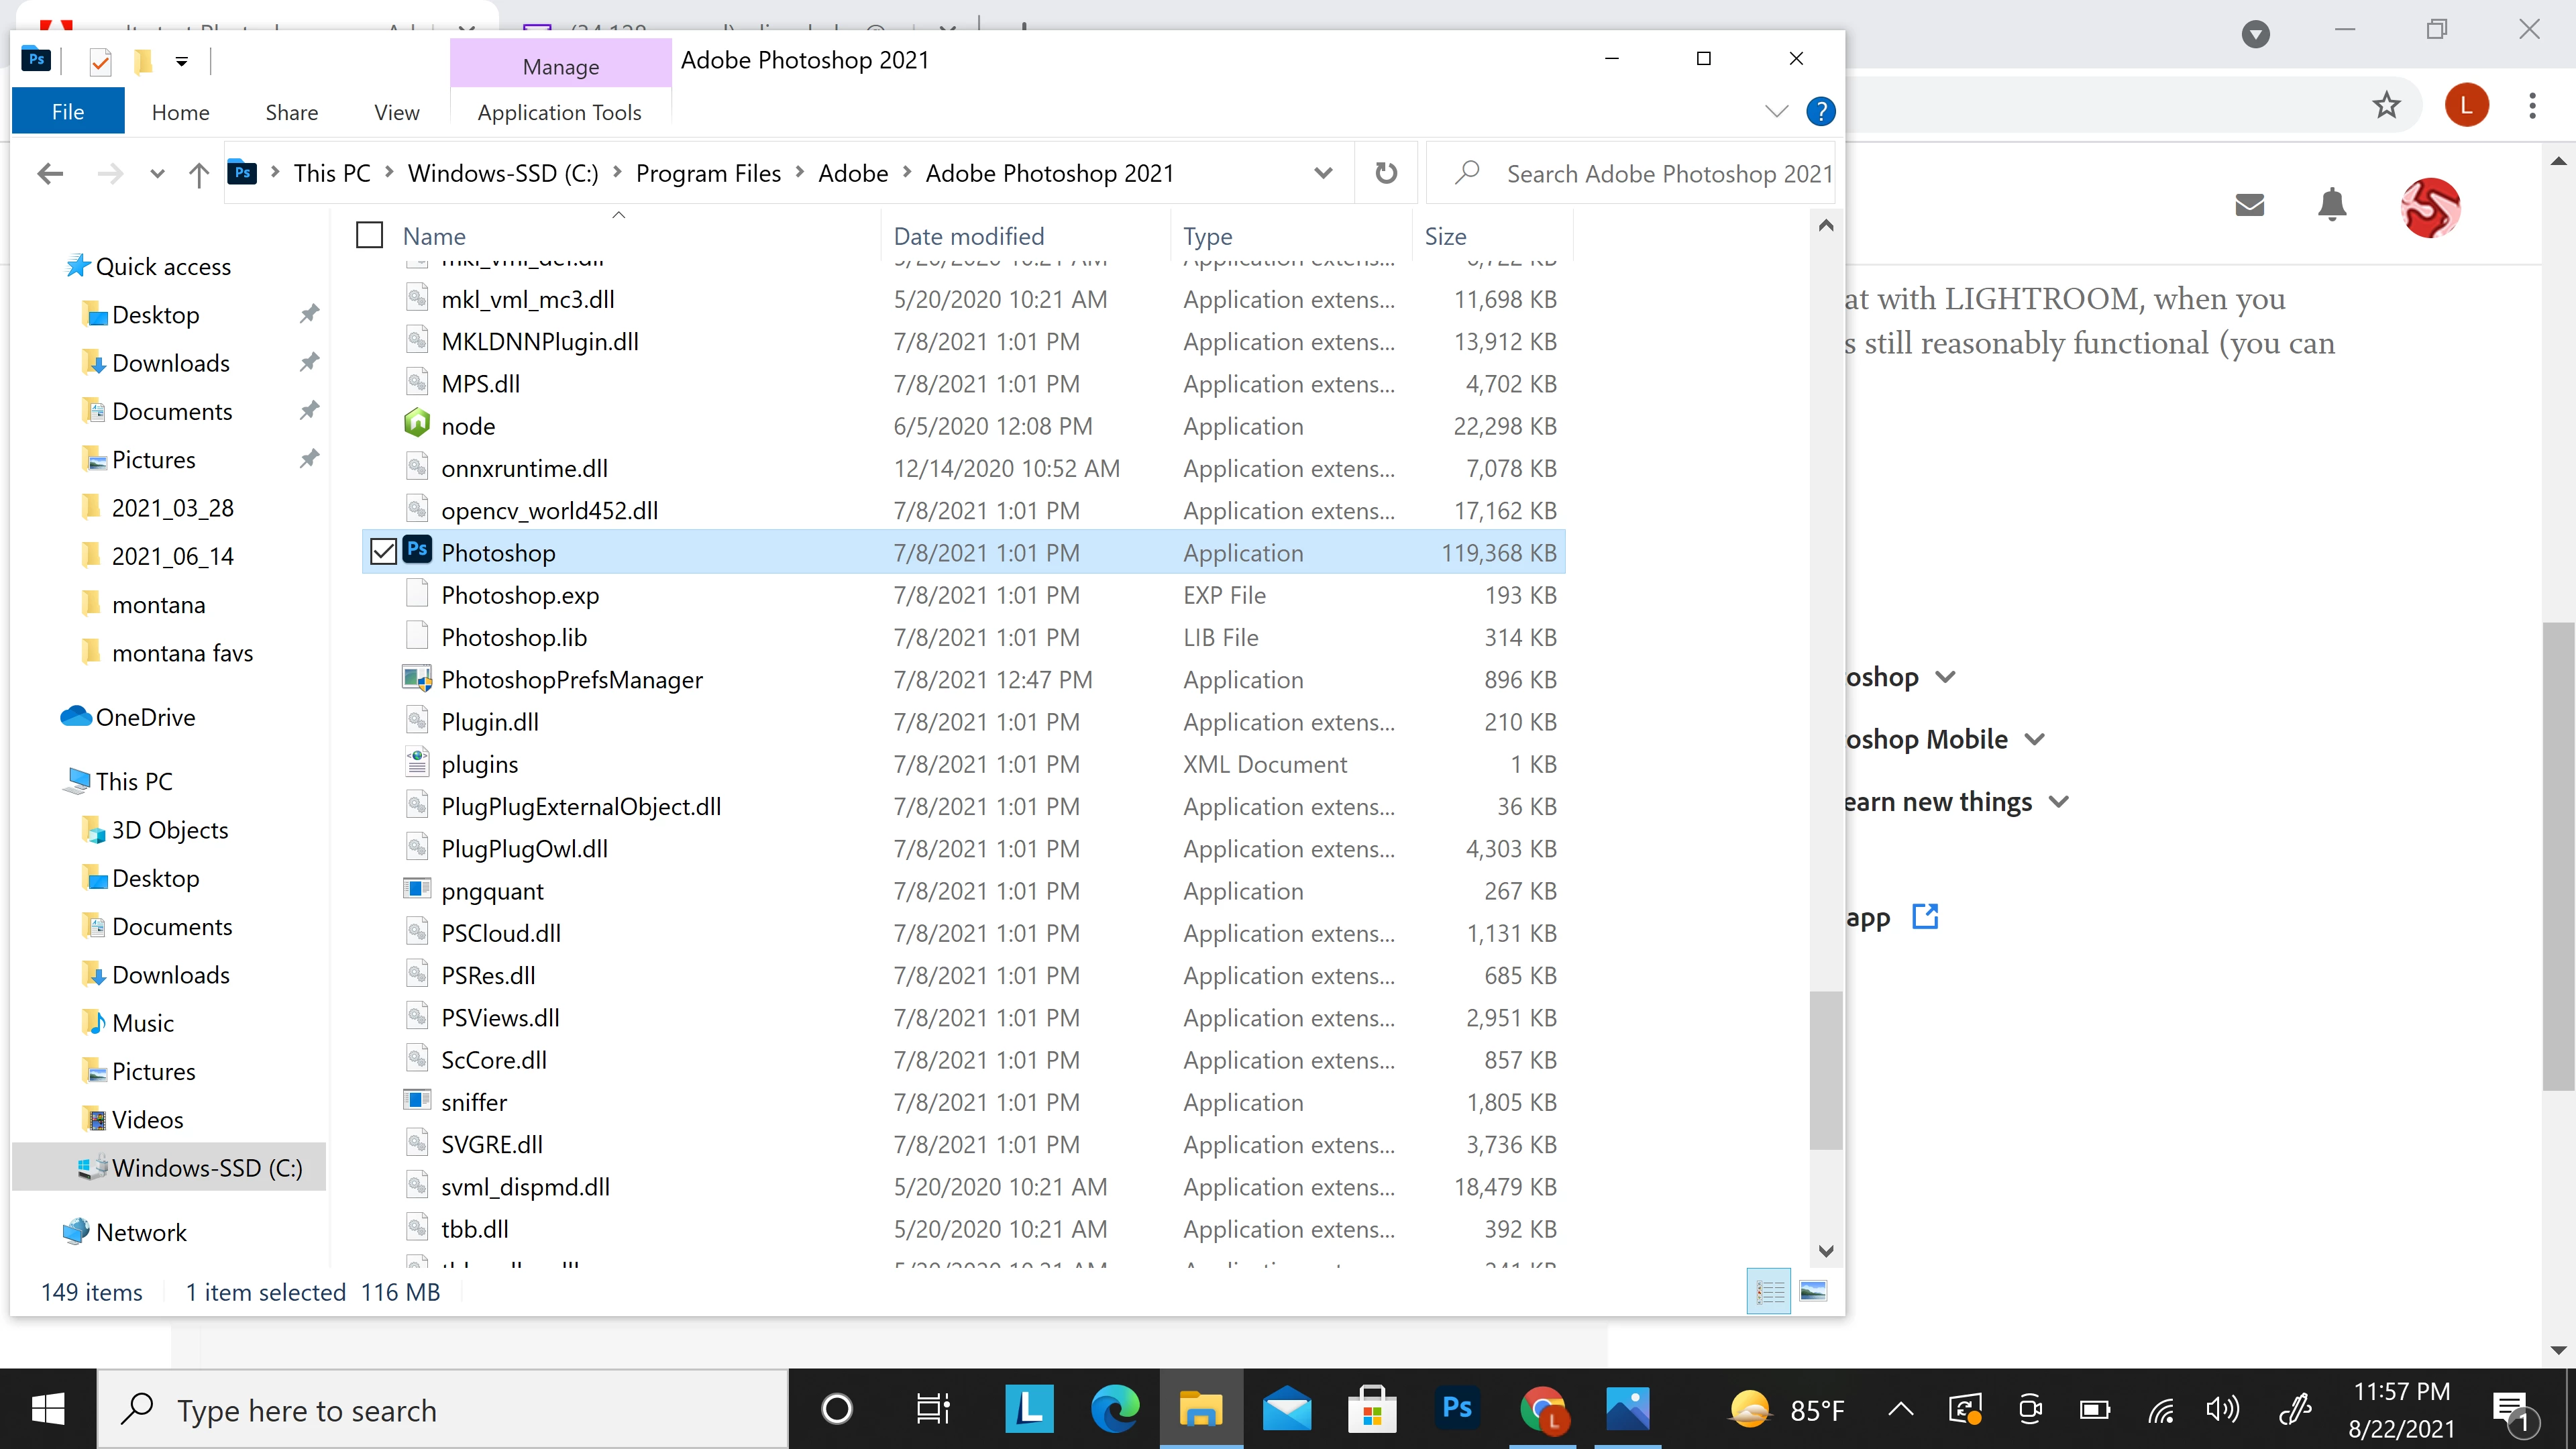Click the Refresh button in address bar
Image resolution: width=2576 pixels, height=1449 pixels.
[1386, 173]
